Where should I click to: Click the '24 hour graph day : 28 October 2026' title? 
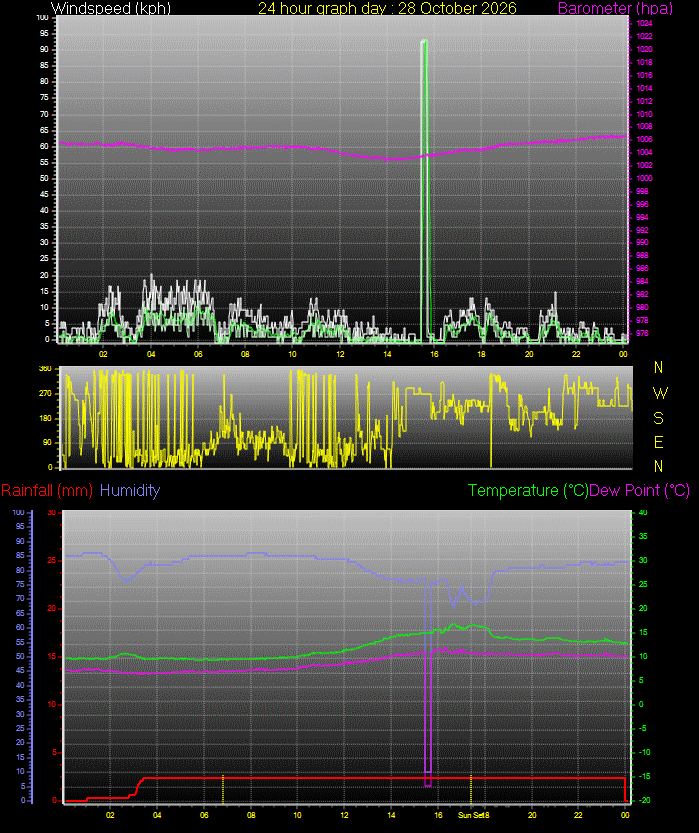point(387,8)
